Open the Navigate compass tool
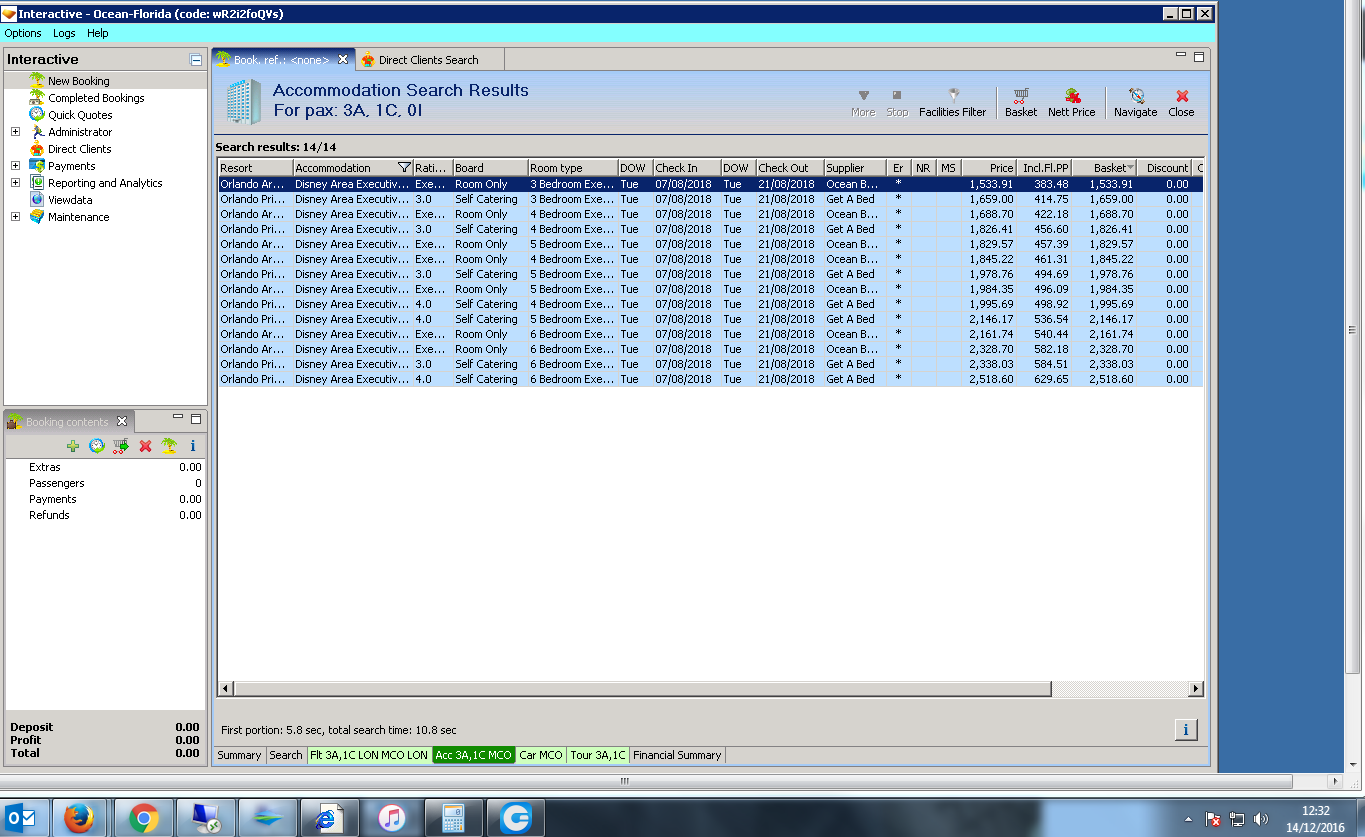Screen dimensions: 1365x837 tap(1135, 102)
